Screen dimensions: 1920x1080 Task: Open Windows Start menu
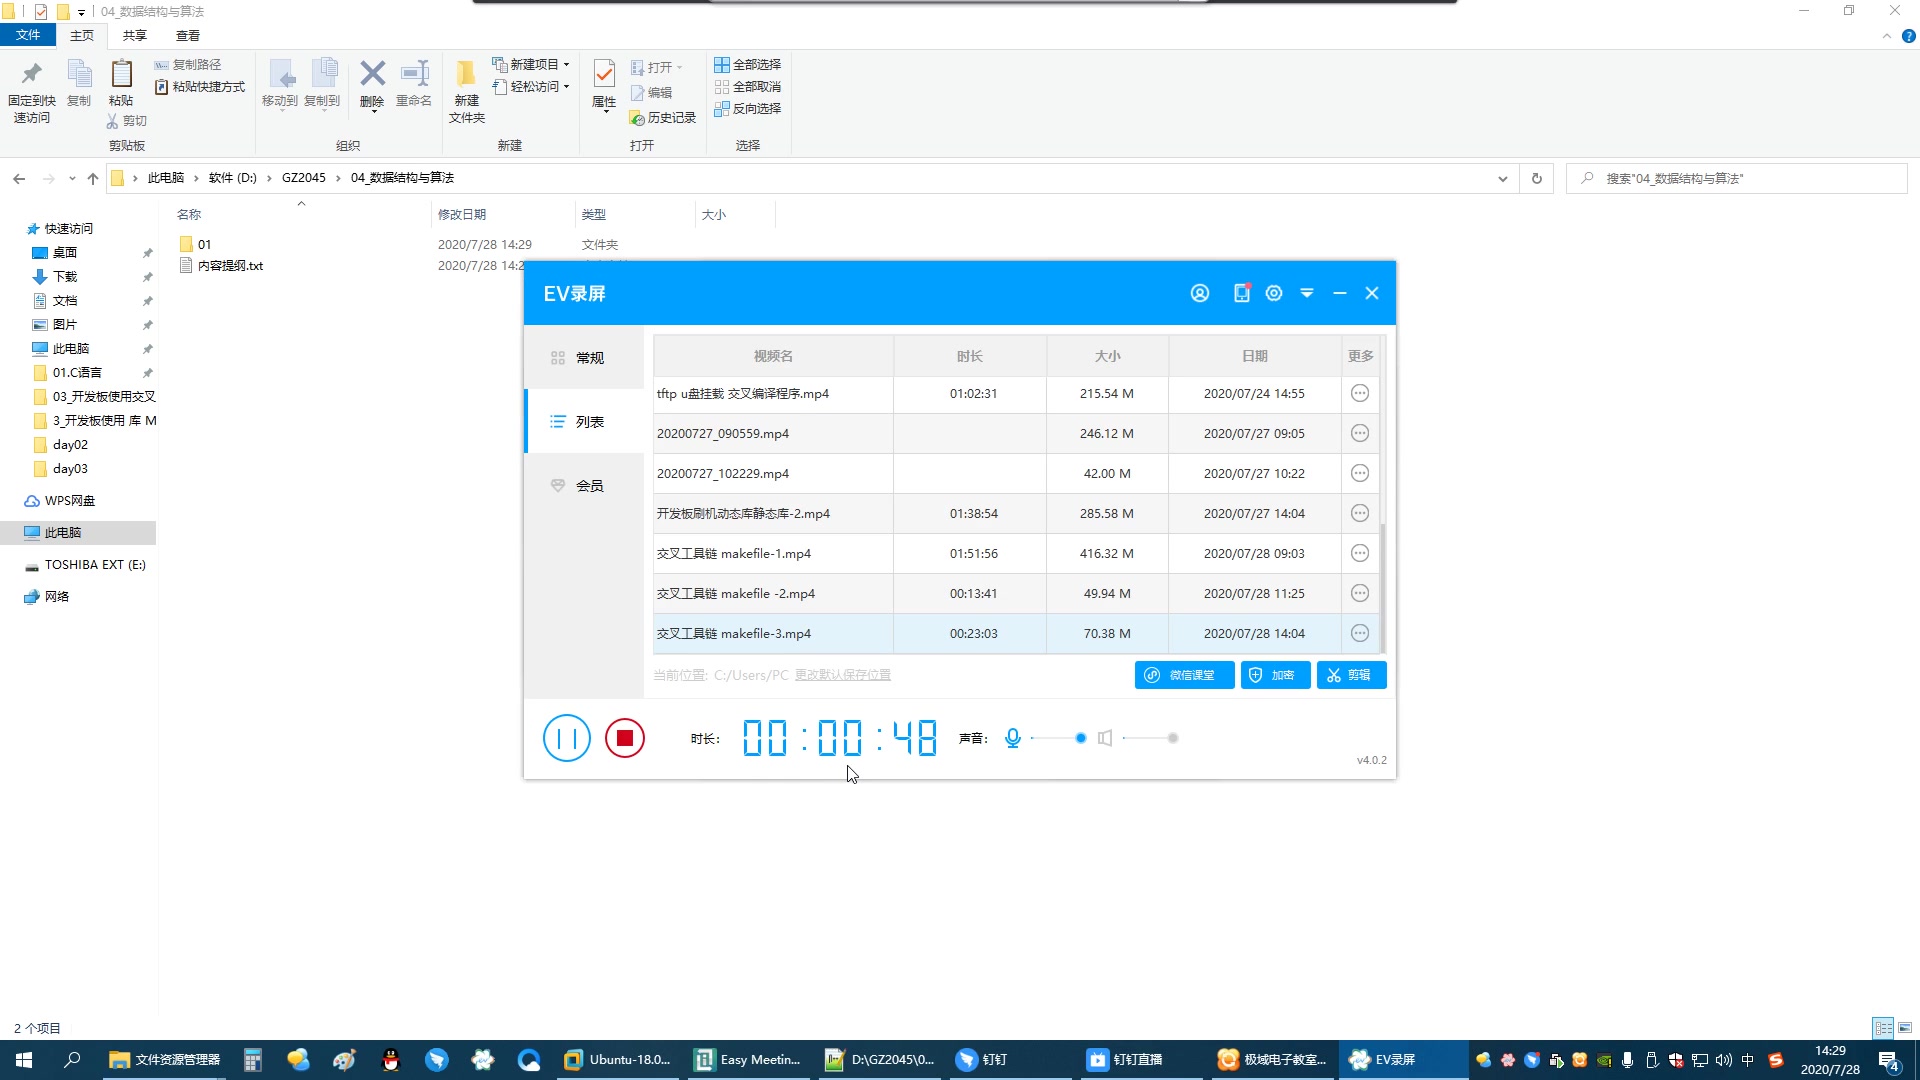point(24,1060)
